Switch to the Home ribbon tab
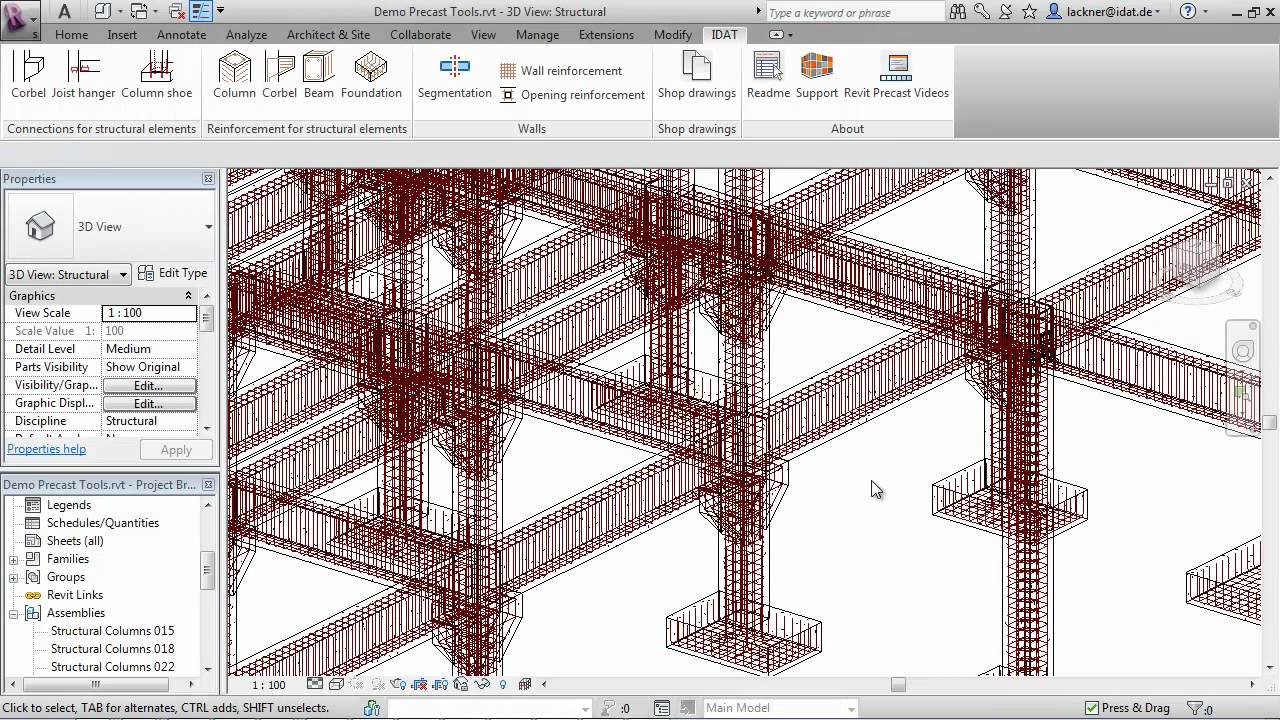Image resolution: width=1280 pixels, height=720 pixels. pyautogui.click(x=71, y=34)
